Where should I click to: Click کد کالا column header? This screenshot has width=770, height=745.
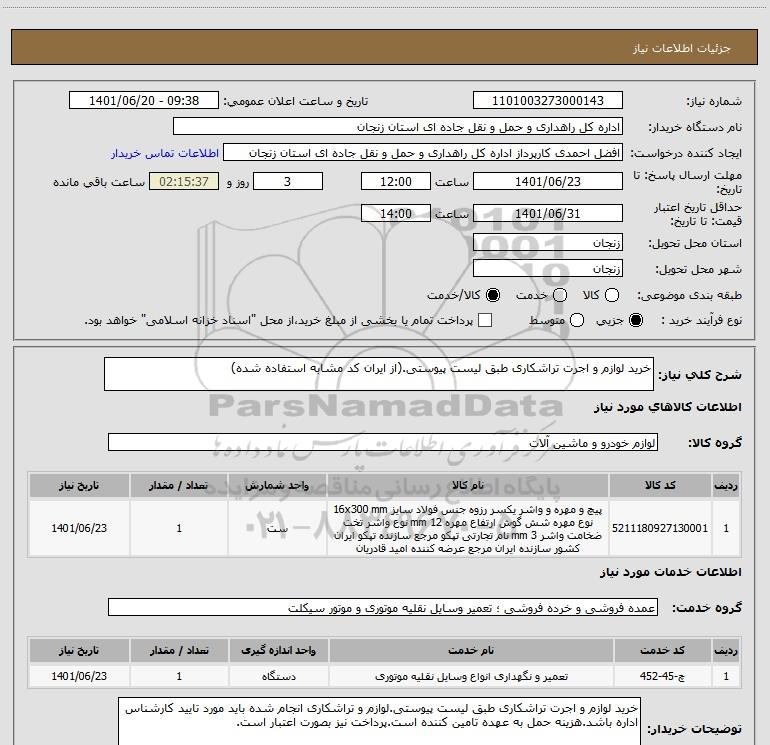point(660,485)
